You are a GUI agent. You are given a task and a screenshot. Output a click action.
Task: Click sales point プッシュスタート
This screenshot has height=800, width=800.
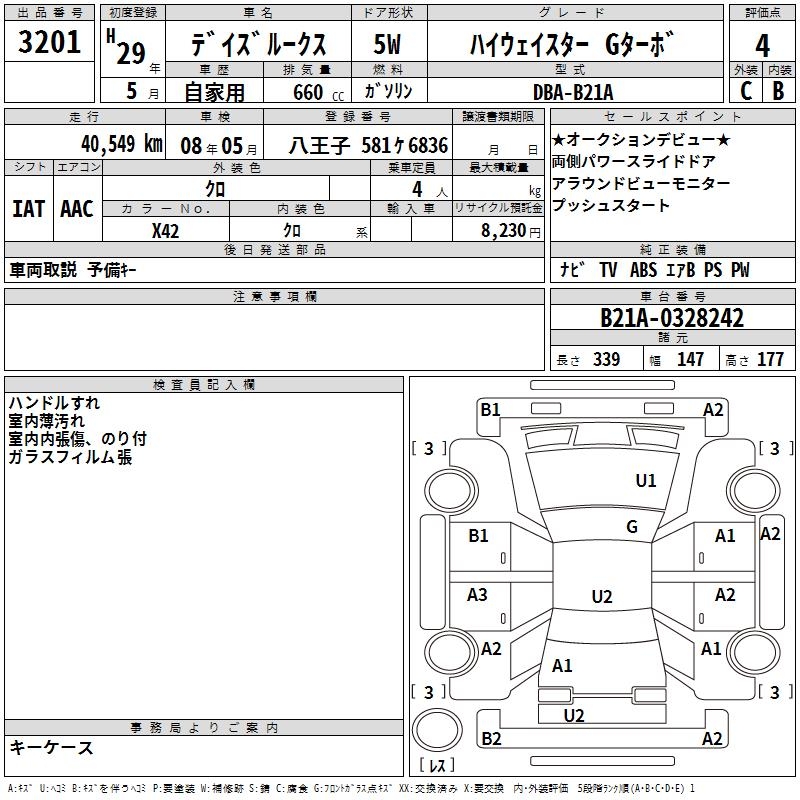pyautogui.click(x=610, y=205)
